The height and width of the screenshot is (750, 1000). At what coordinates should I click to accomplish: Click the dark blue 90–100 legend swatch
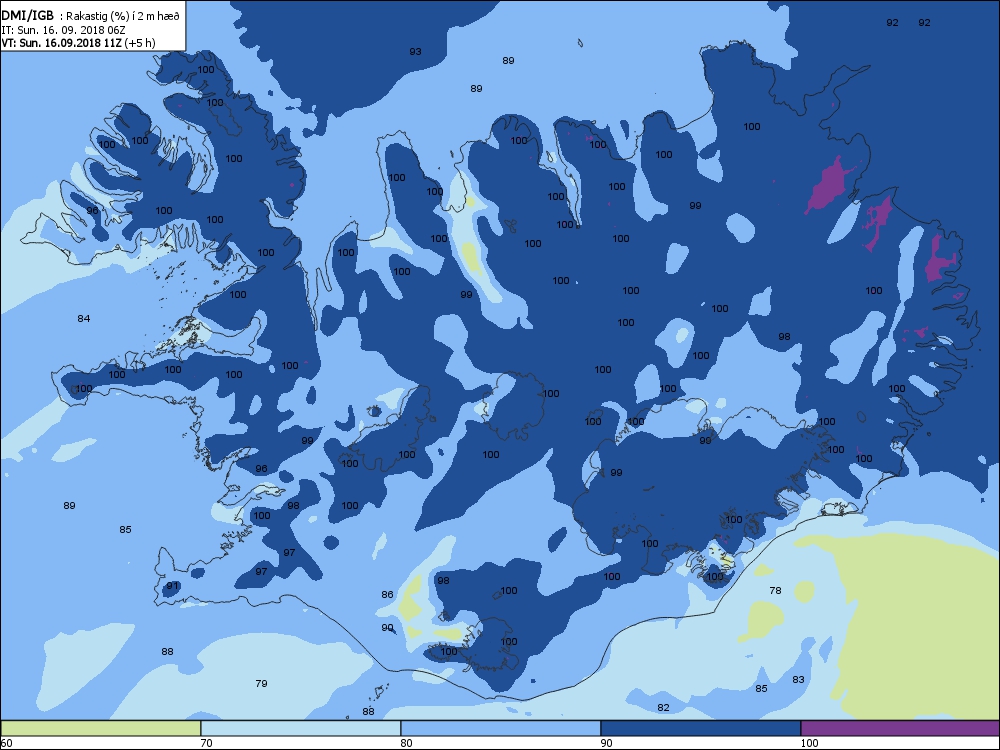point(700,728)
